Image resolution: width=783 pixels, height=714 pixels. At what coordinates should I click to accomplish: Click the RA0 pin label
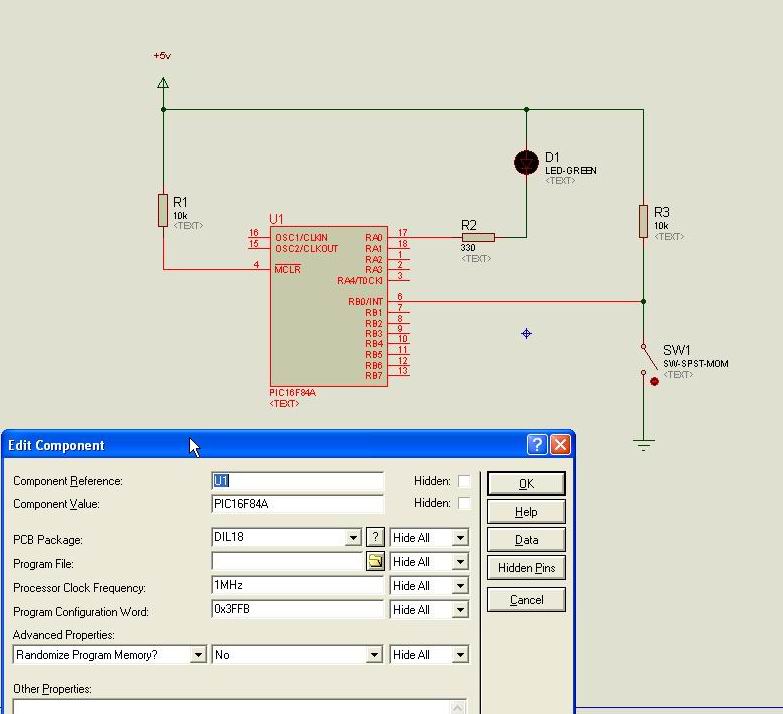point(374,238)
